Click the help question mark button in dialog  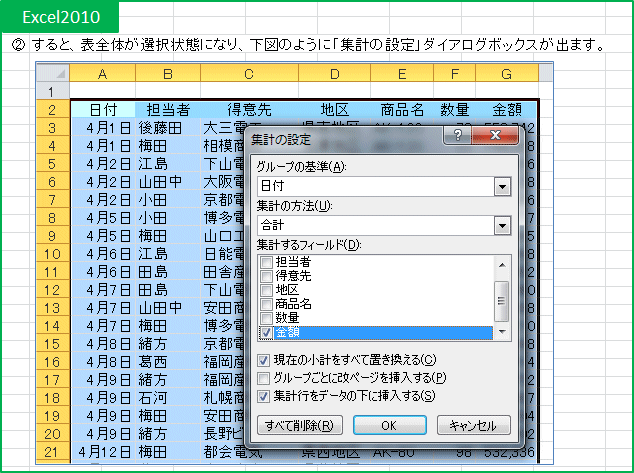click(457, 135)
